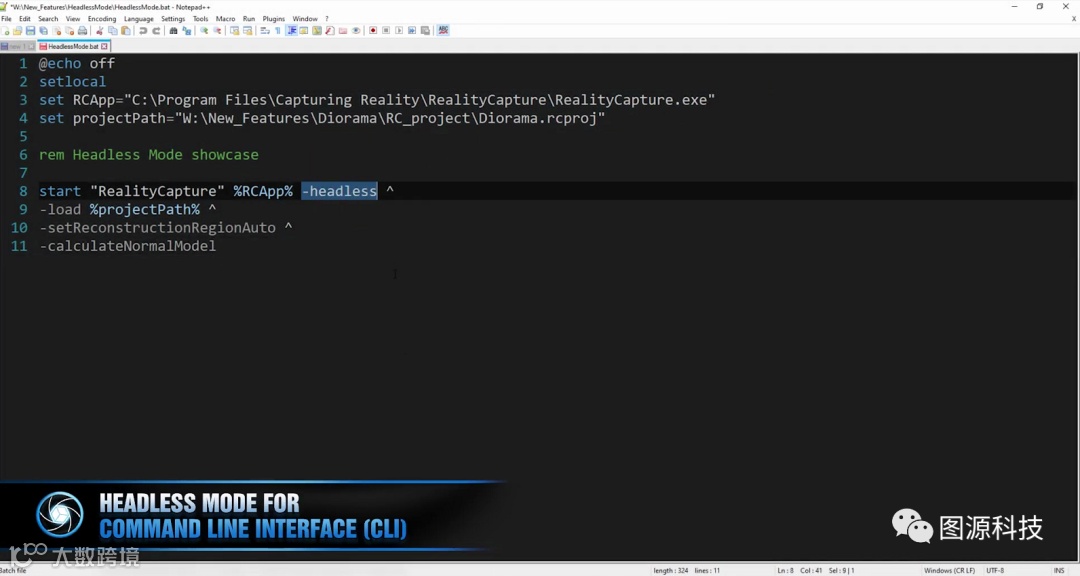Open the Window menu
The width and height of the screenshot is (1080, 576).
305,19
